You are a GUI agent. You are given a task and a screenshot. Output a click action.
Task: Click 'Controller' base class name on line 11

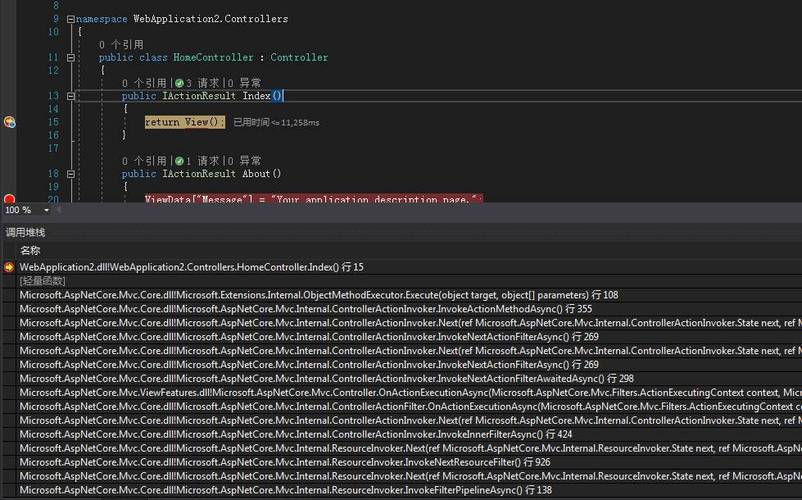(x=299, y=57)
